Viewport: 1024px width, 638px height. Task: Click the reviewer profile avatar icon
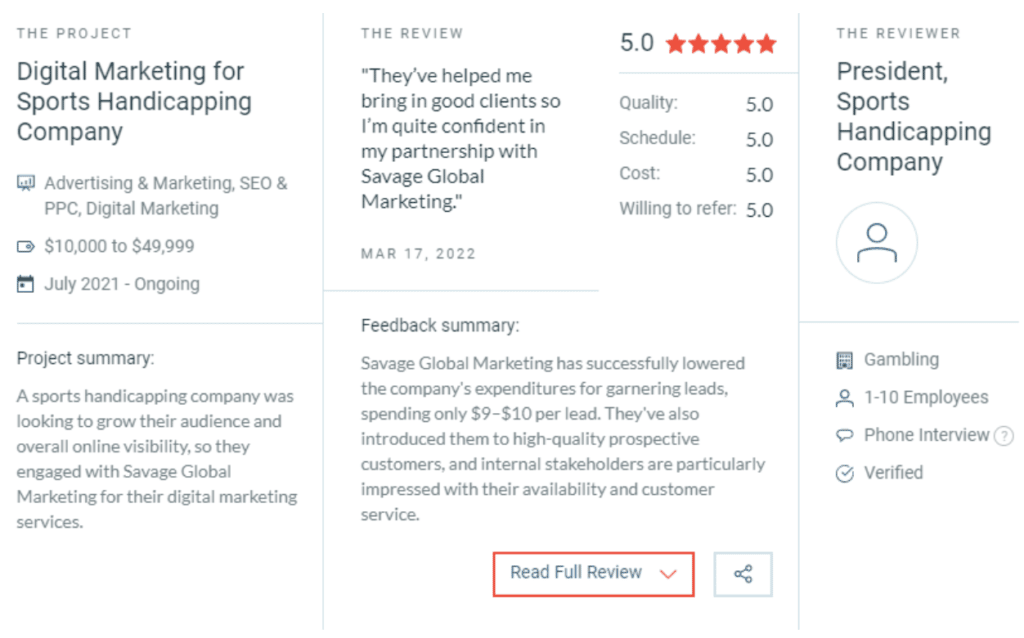876,243
